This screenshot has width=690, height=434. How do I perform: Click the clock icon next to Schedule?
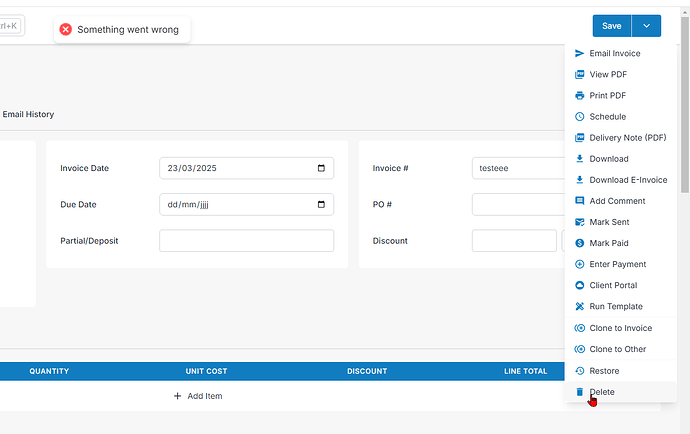coord(580,117)
